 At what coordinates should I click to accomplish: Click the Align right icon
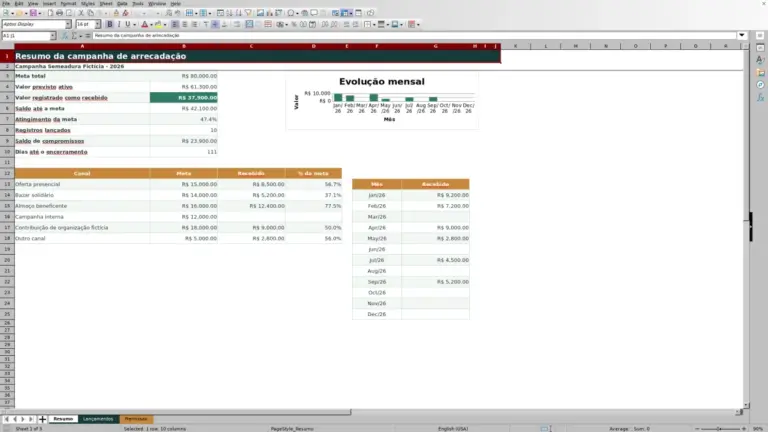click(194, 24)
